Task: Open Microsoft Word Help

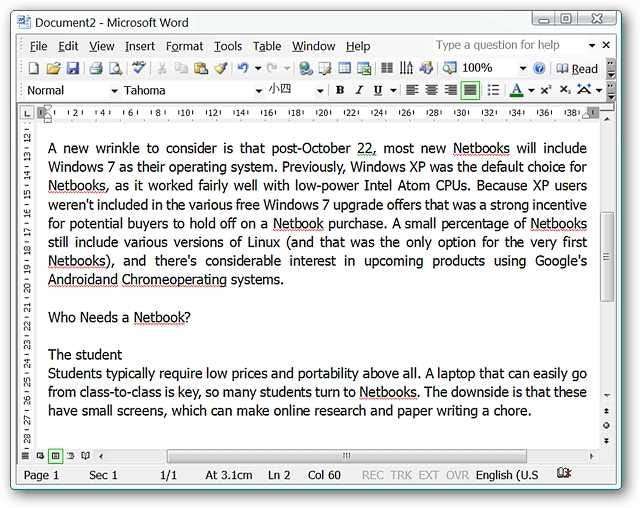Action: (539, 68)
